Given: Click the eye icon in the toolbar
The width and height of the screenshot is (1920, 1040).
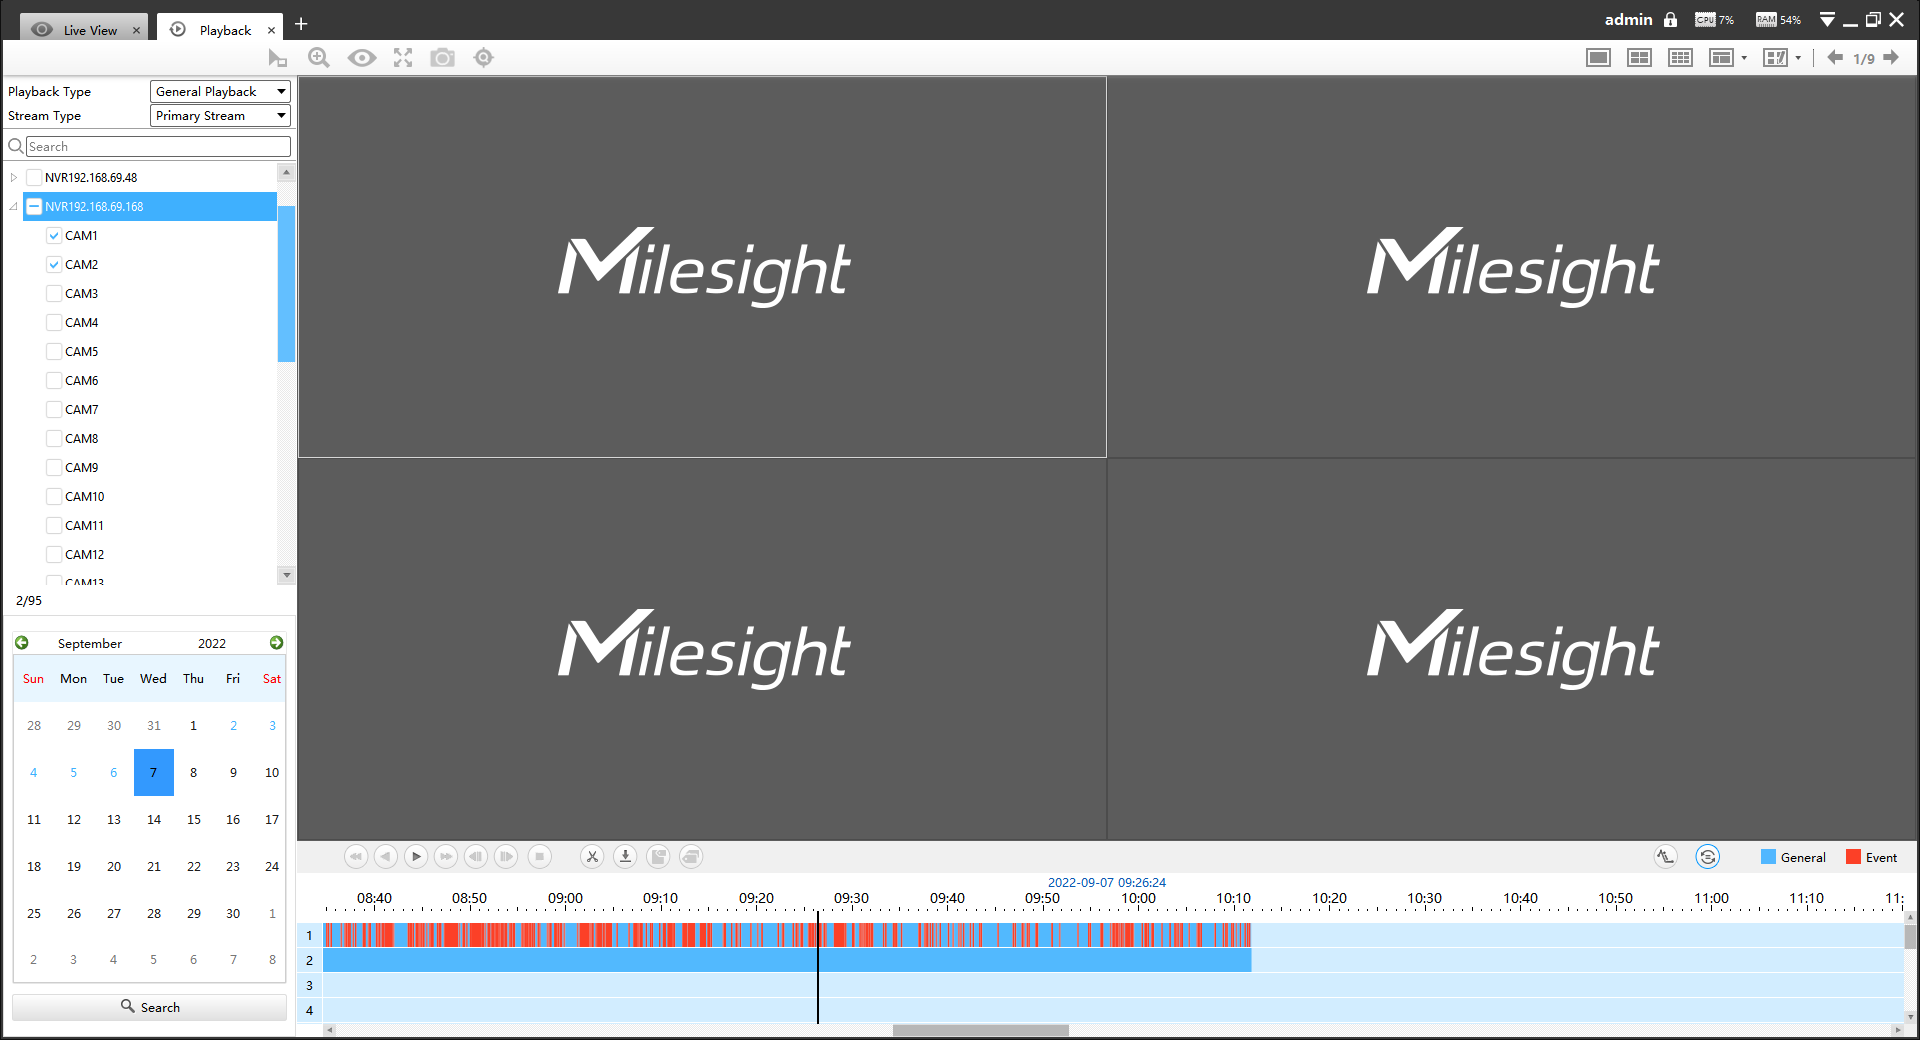Looking at the screenshot, I should (362, 58).
